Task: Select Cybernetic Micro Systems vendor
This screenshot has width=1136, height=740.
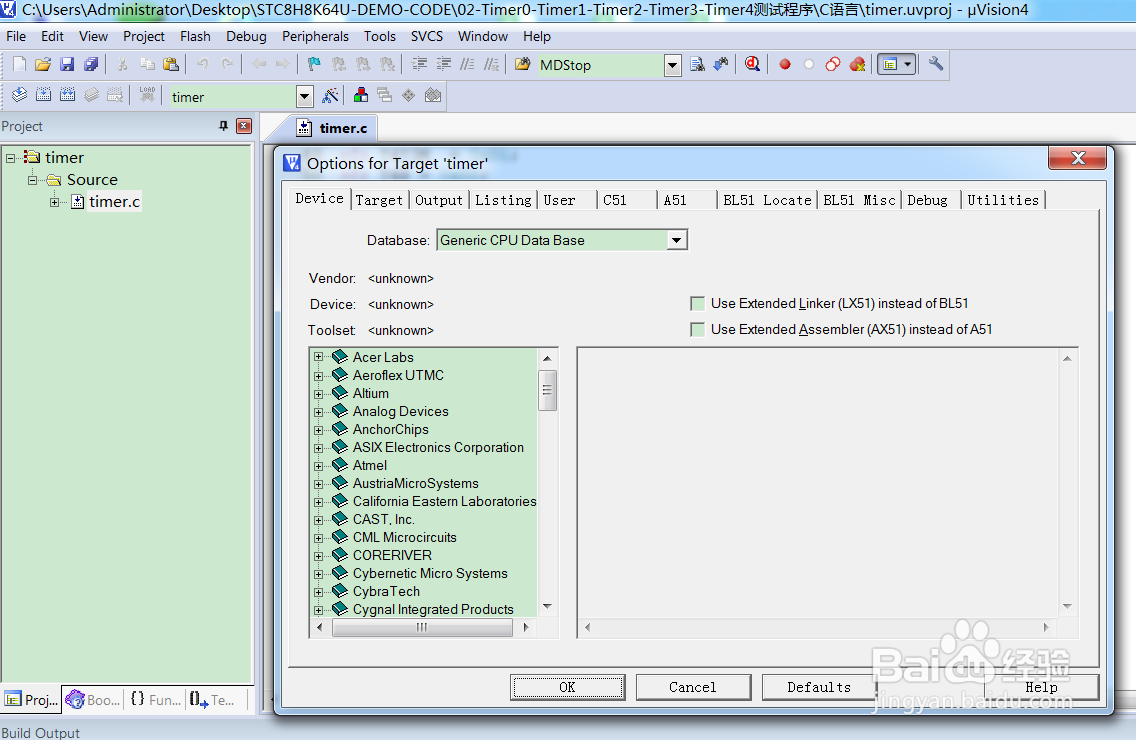Action: point(430,573)
